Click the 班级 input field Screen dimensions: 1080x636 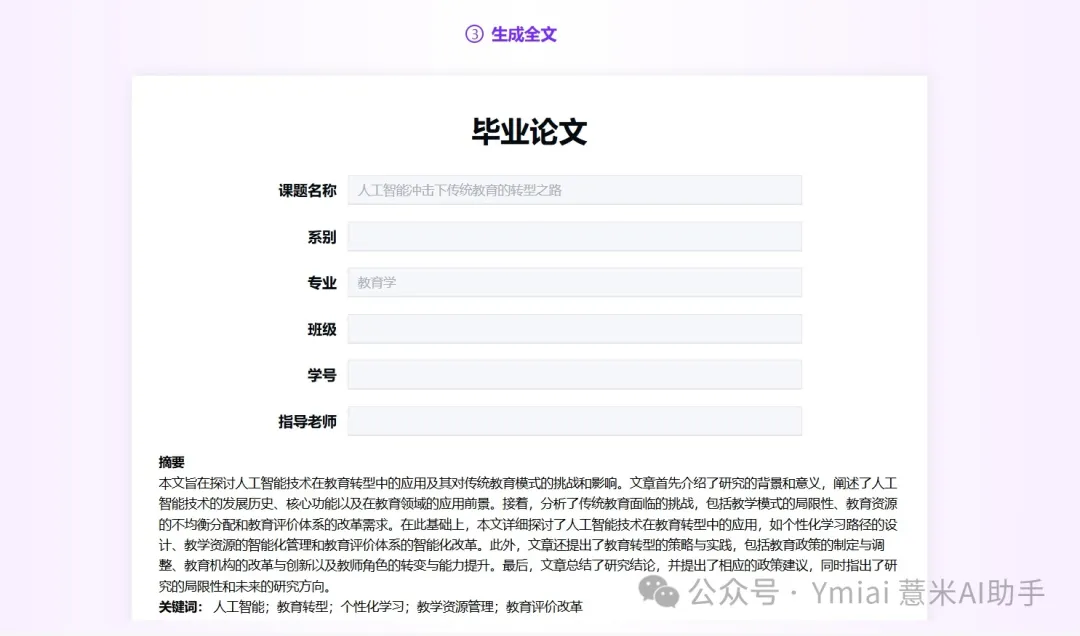573,328
